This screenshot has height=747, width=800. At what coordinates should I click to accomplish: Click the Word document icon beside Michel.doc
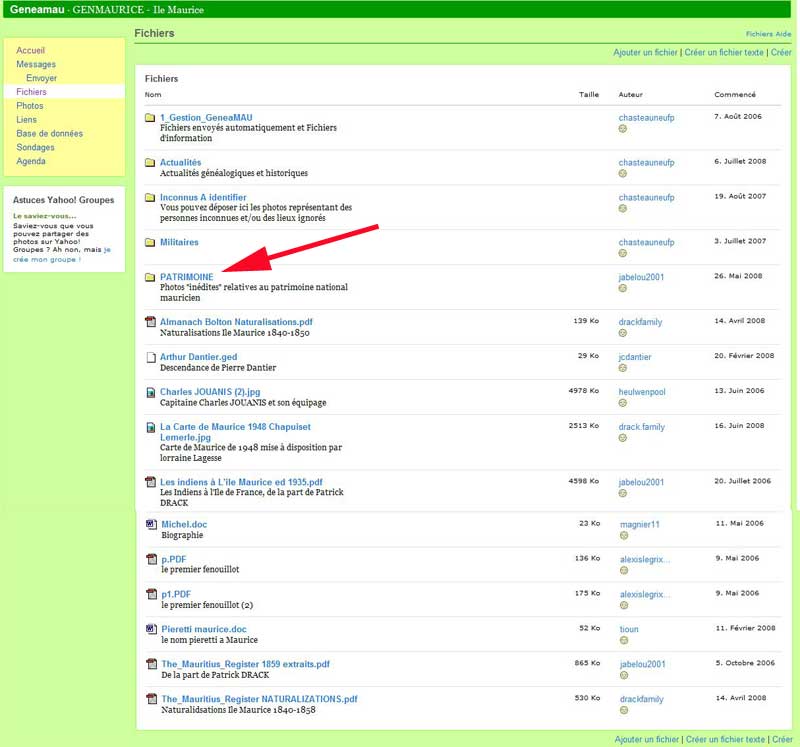pos(151,524)
